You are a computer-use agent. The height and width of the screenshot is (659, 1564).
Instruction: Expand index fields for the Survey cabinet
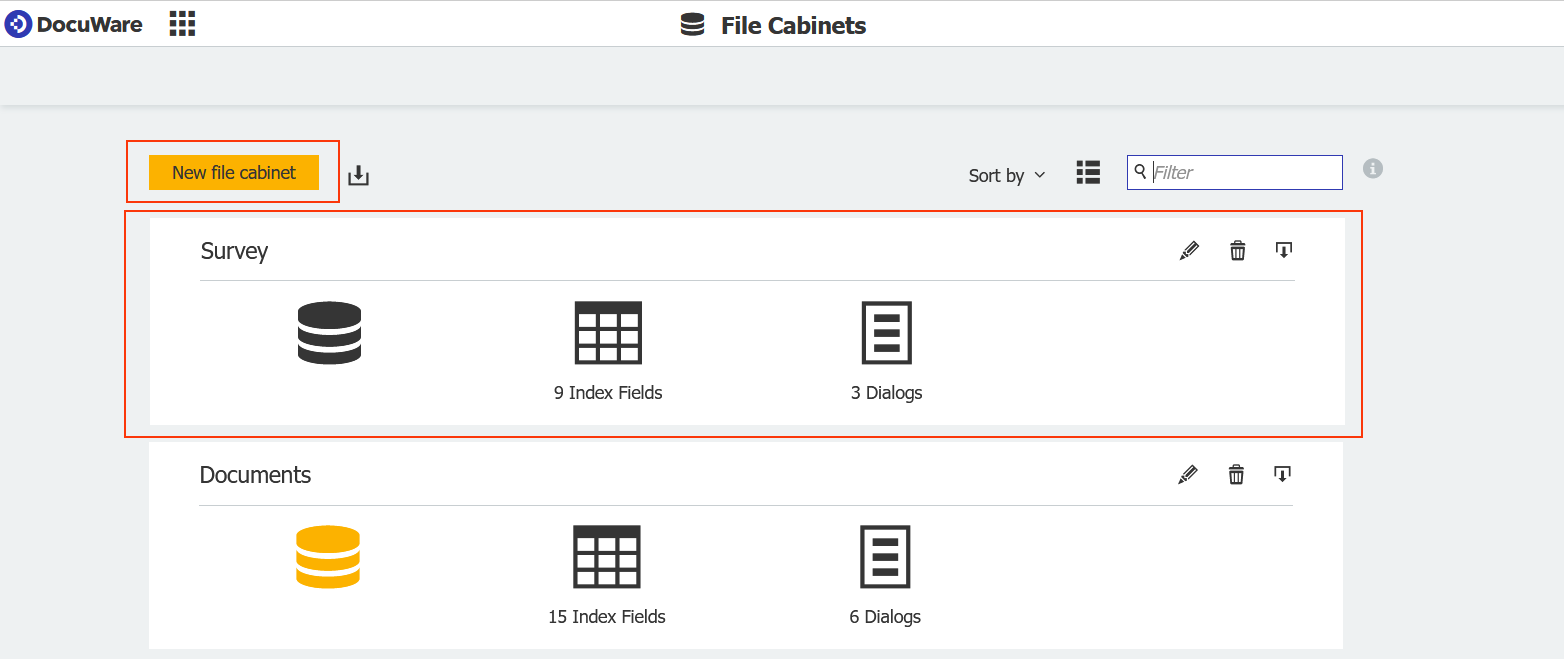[608, 333]
